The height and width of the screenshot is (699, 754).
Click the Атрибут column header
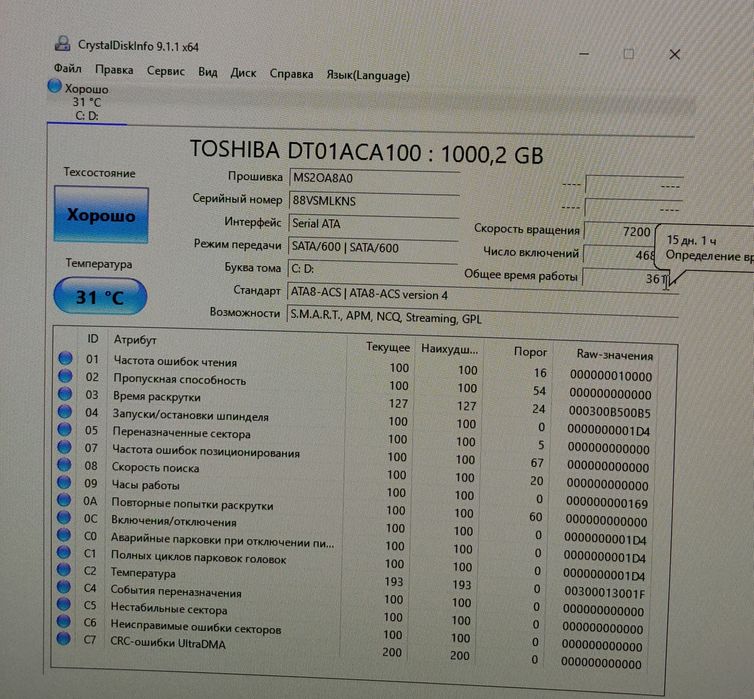pyautogui.click(x=135, y=340)
